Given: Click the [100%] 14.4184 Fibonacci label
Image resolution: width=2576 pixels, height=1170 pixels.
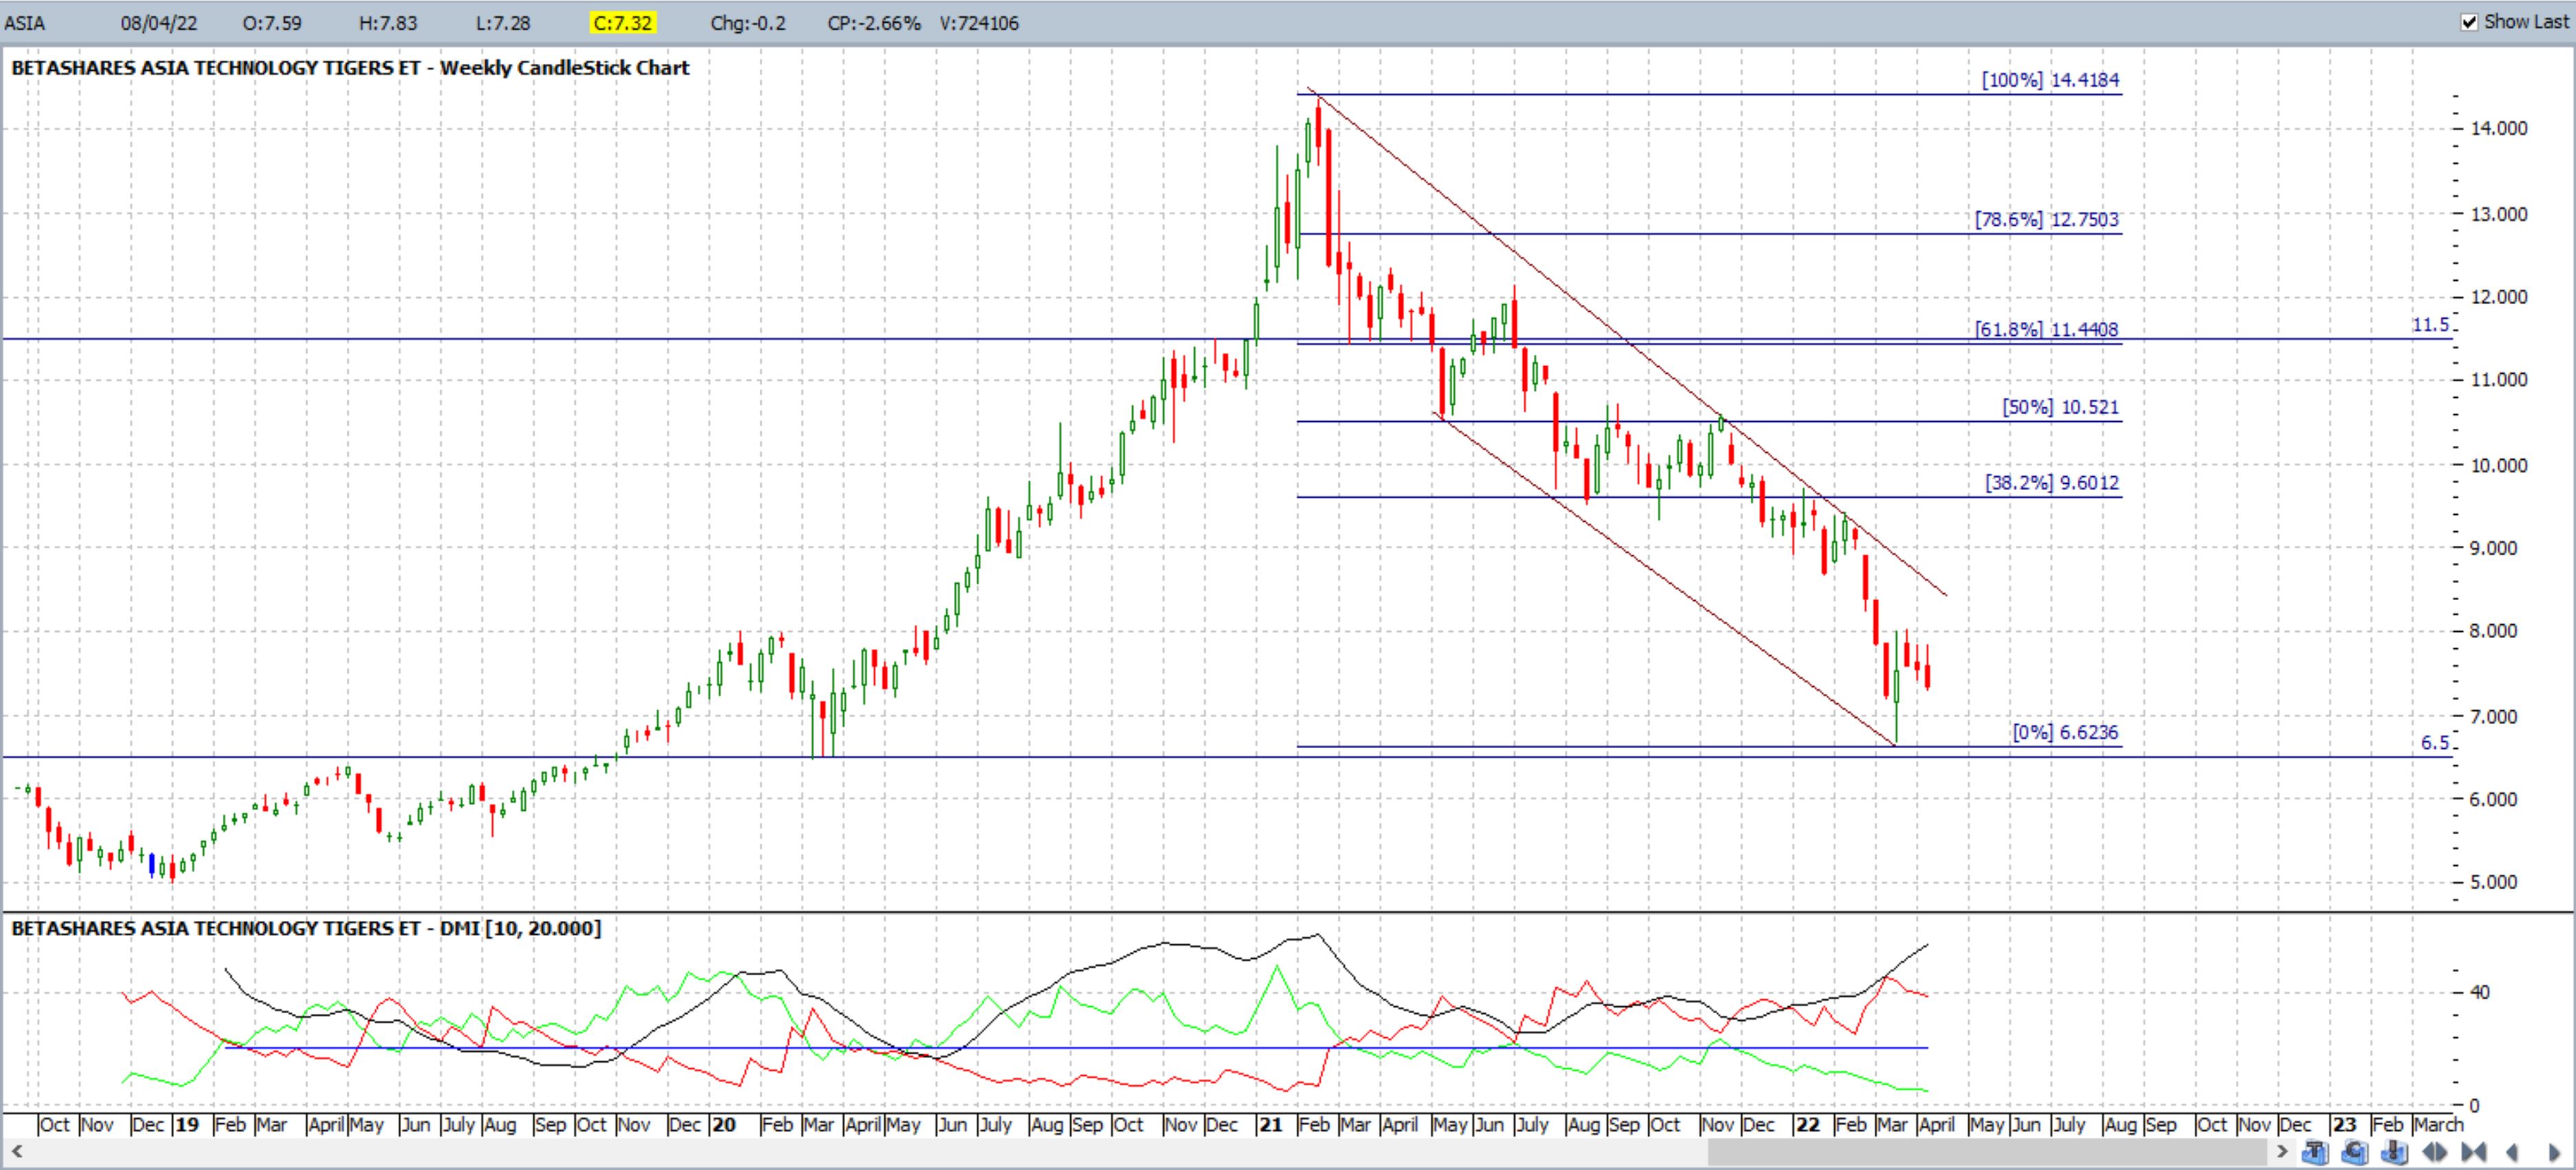Looking at the screenshot, I should pos(2050,80).
